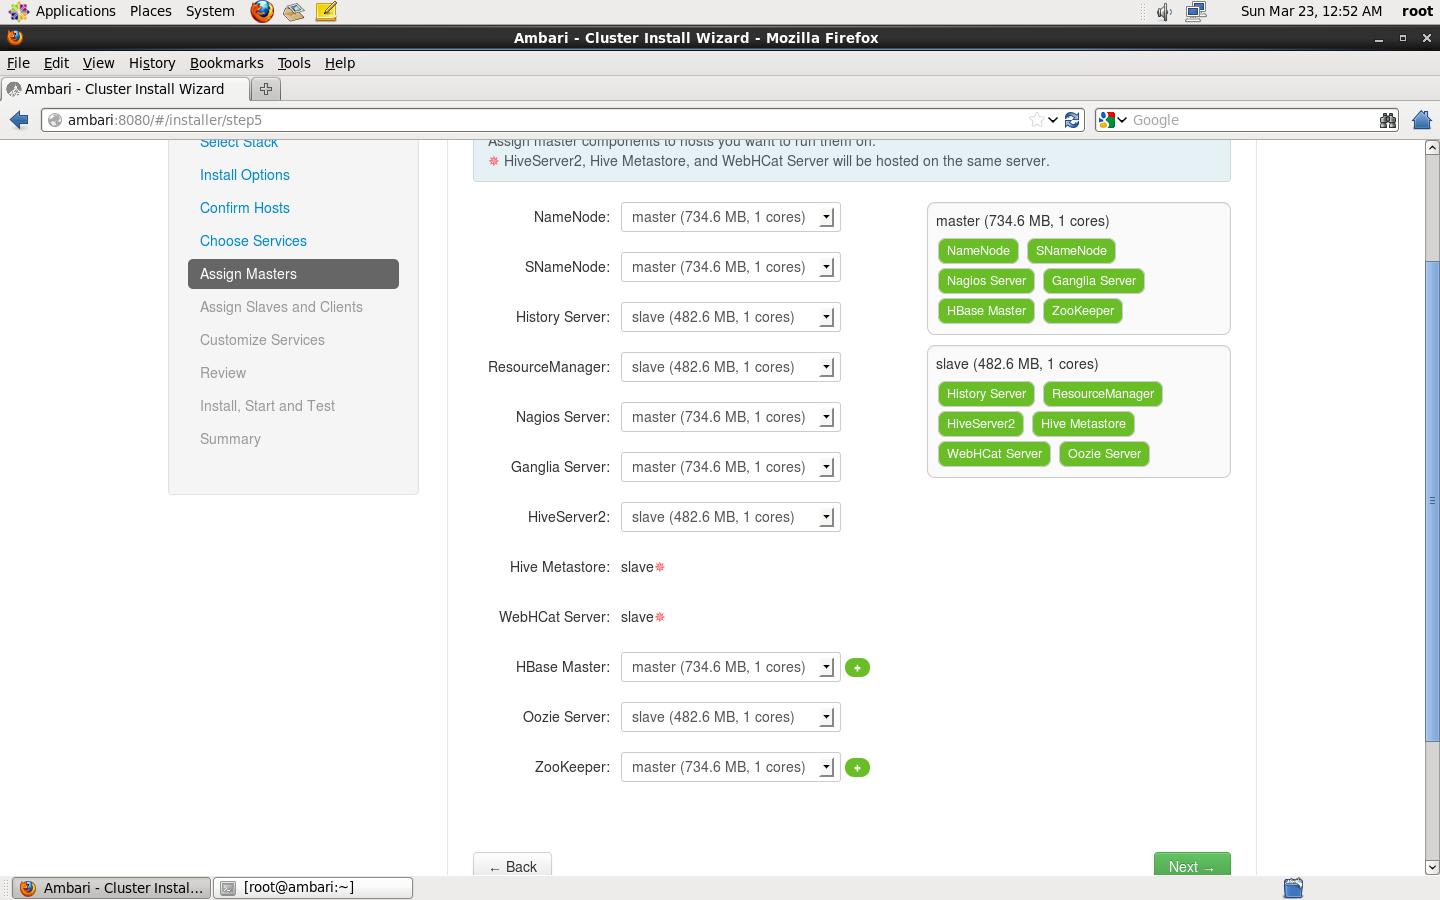Click the Google search engine icon
Viewport: 1440px width, 900px height.
[x=1108, y=119]
